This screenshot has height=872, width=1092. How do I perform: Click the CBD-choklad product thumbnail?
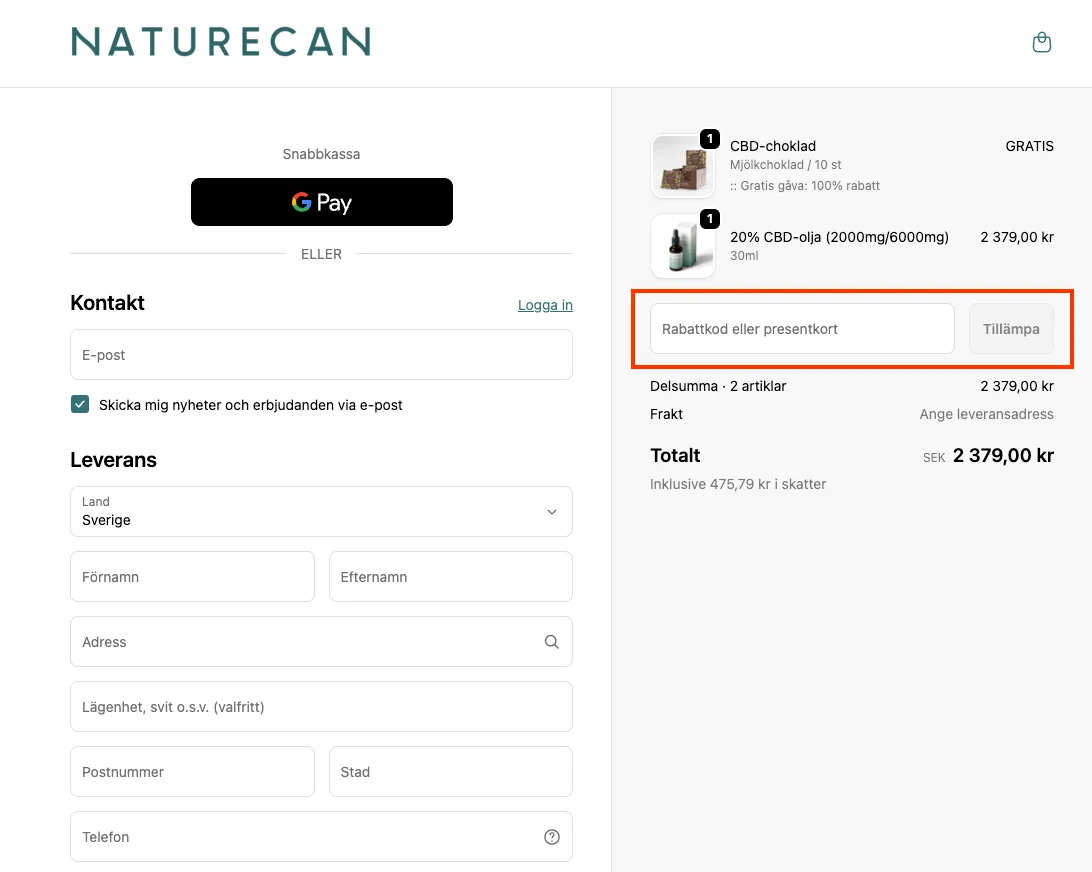[x=683, y=166]
